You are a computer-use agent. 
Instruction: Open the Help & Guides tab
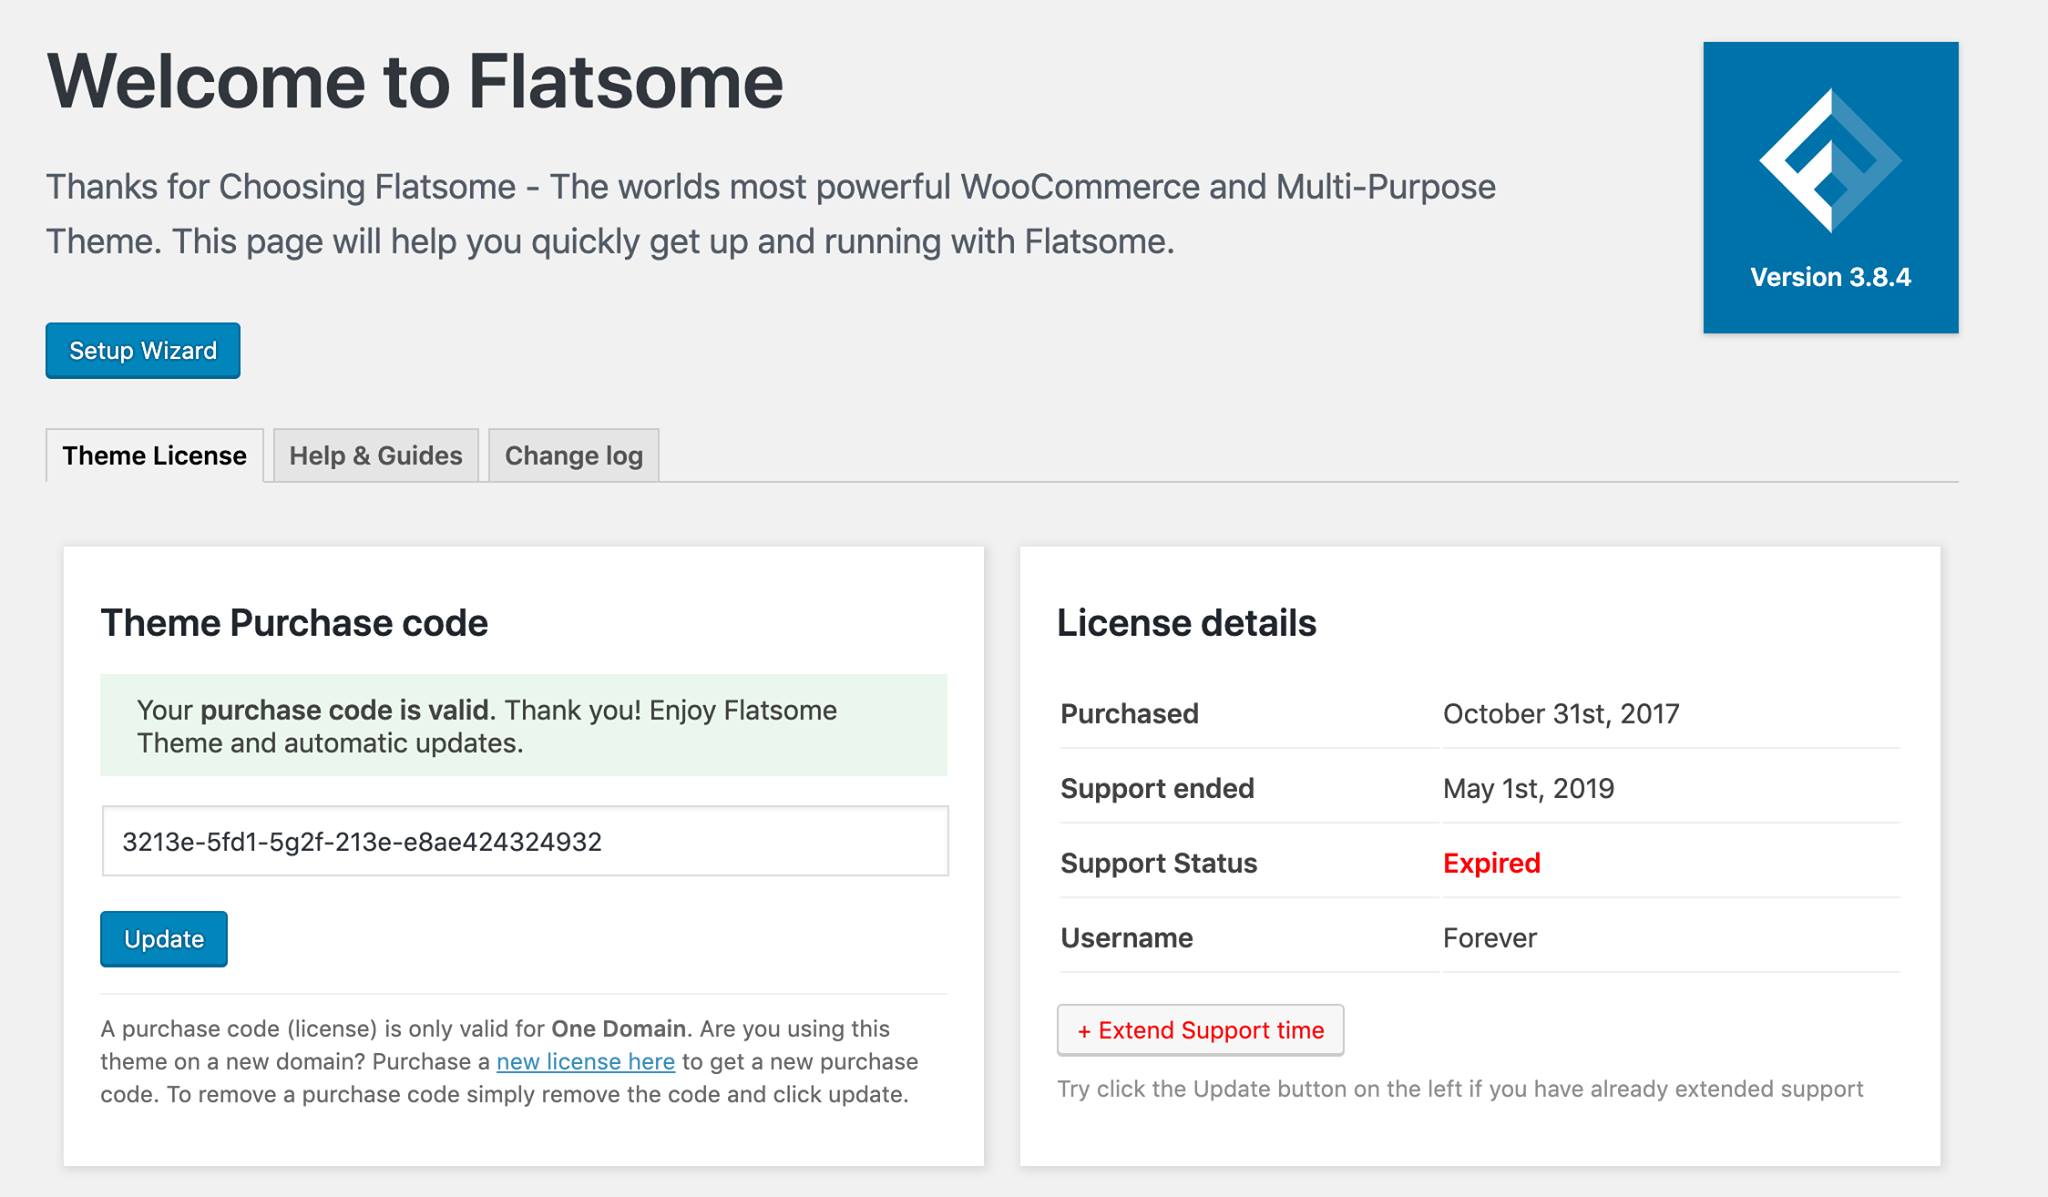[376, 455]
